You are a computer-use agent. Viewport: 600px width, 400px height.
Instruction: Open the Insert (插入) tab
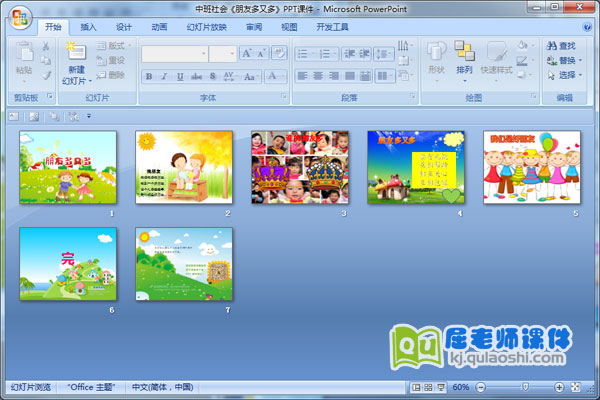(89, 27)
